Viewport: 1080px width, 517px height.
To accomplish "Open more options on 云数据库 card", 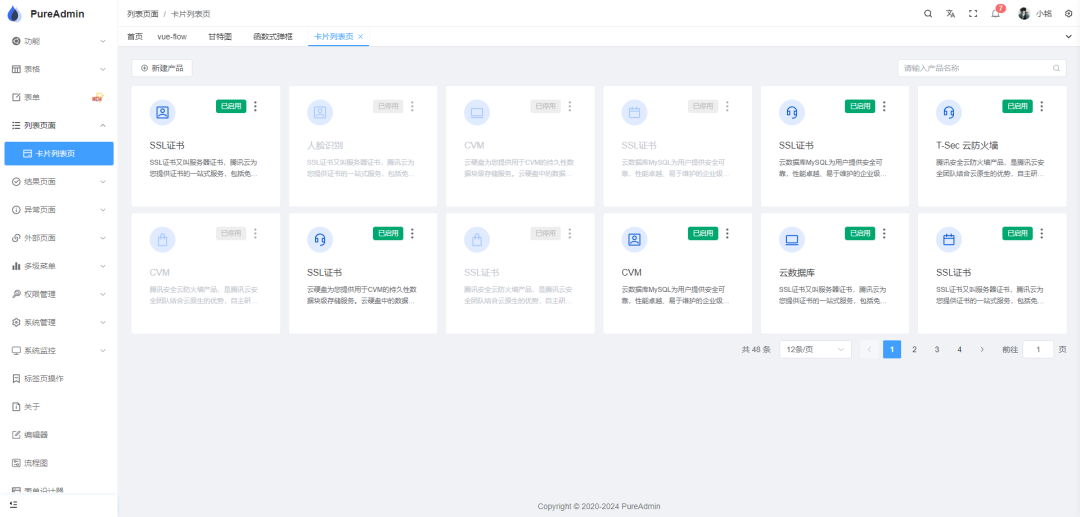I will (883, 233).
